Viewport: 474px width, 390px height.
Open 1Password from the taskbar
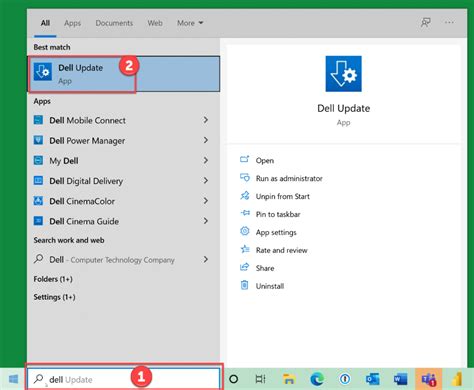coord(345,379)
